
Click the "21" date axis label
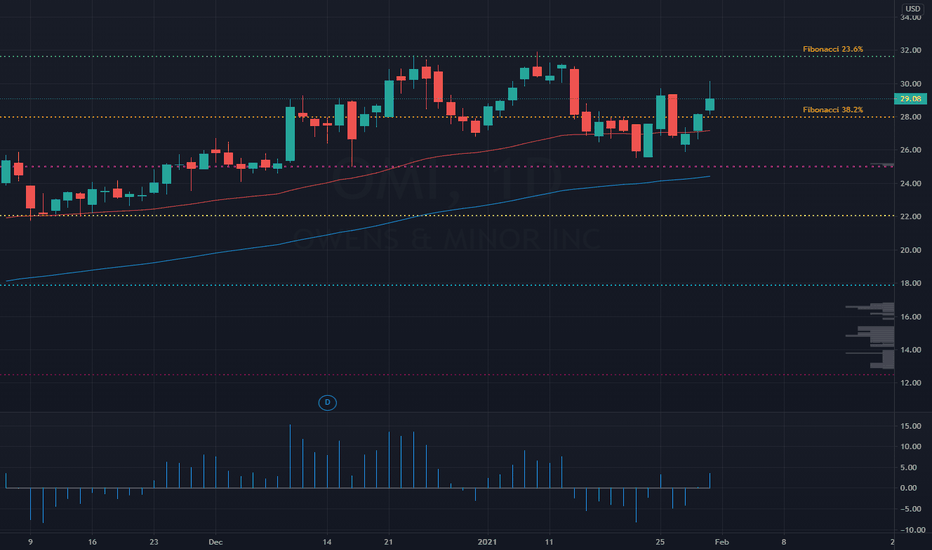[389, 542]
